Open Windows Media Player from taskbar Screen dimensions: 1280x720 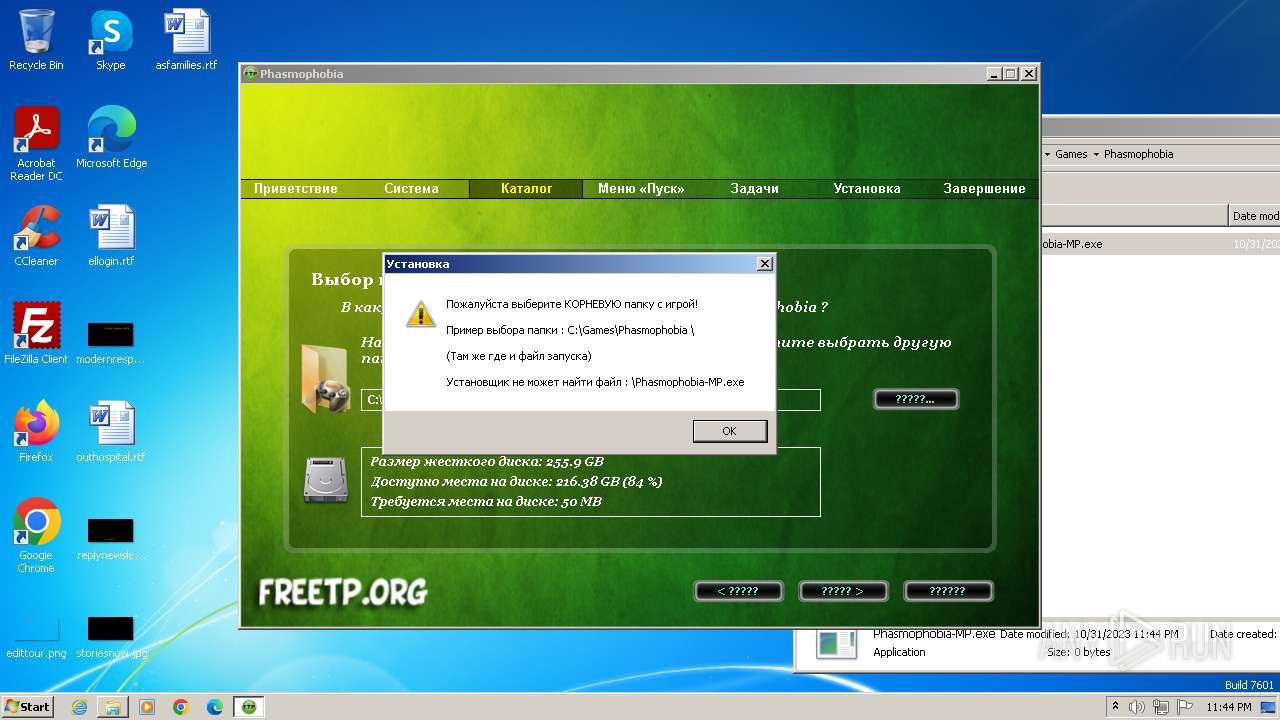click(147, 706)
